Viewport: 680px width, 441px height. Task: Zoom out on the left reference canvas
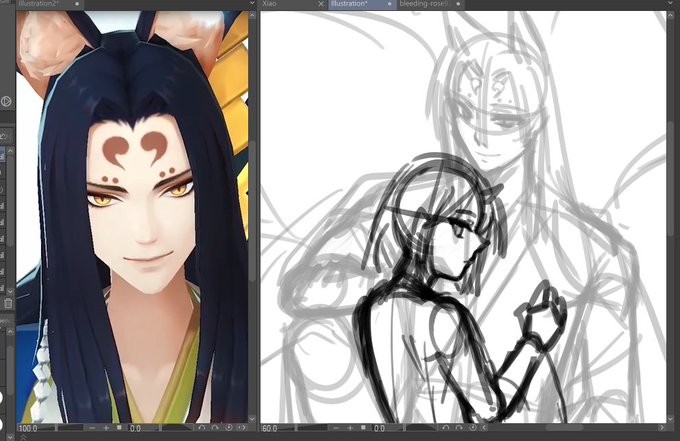(x=92, y=428)
